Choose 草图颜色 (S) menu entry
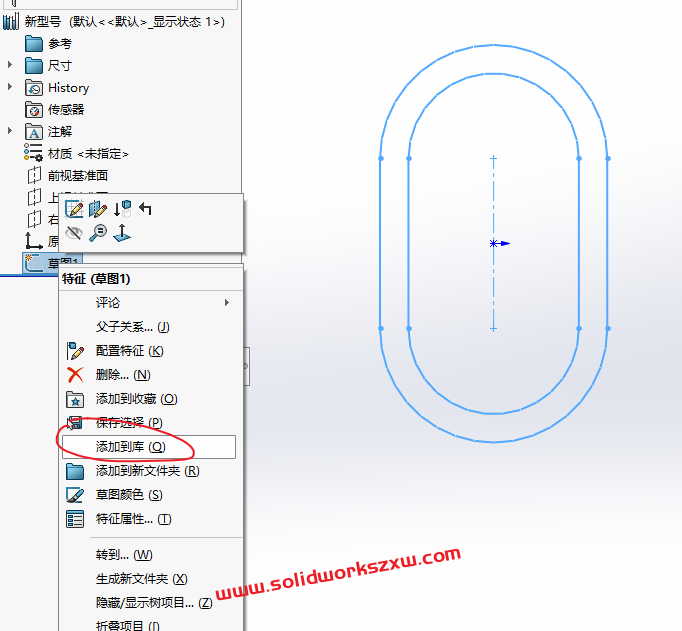Viewport: 682px width, 631px height. (x=149, y=495)
